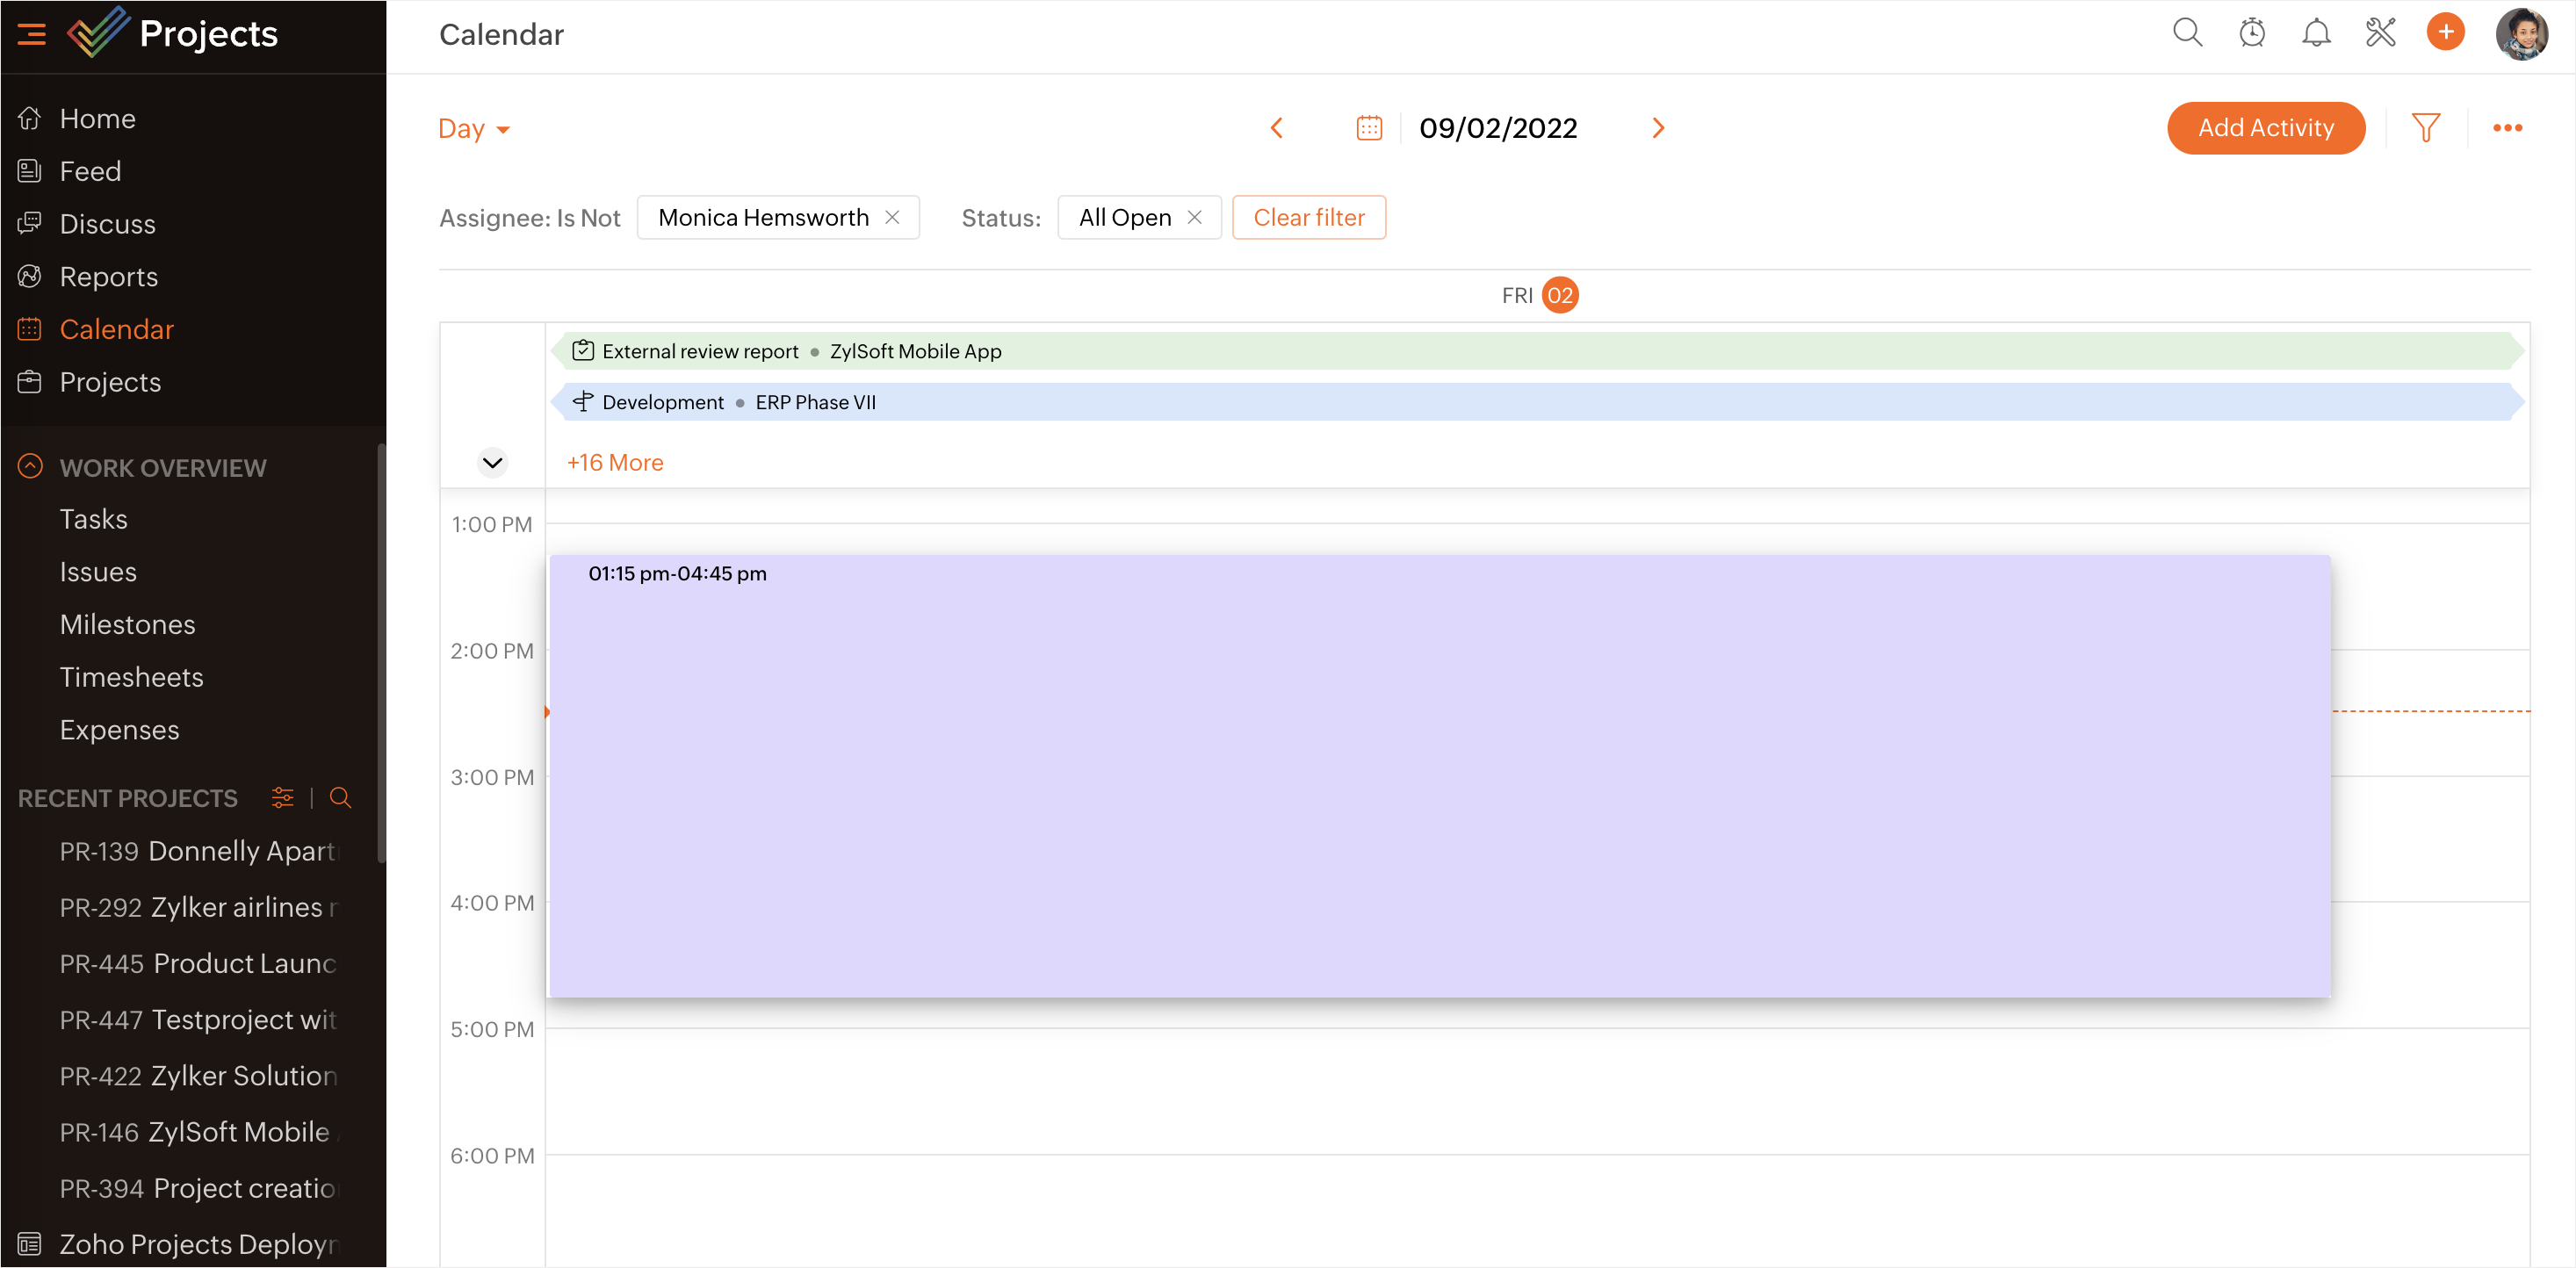Open the notifications bell
This screenshot has height=1268, width=2576.
[2315, 33]
